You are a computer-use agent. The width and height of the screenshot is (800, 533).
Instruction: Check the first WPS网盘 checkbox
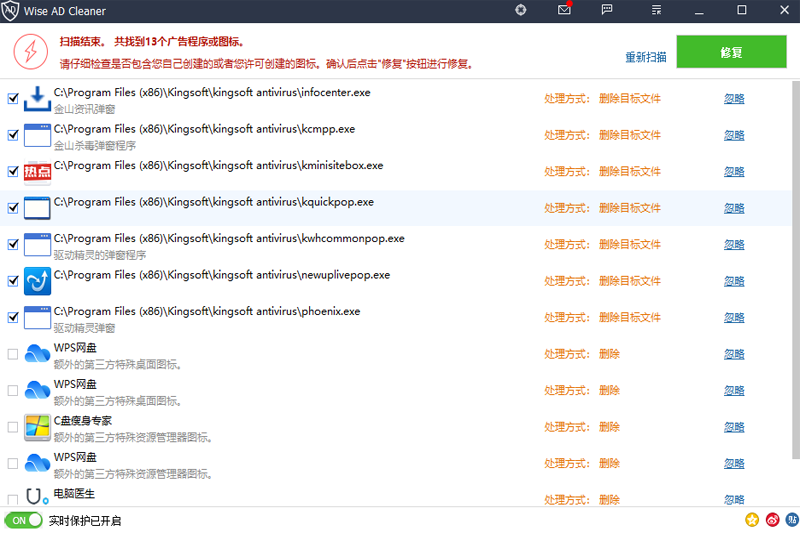point(13,354)
